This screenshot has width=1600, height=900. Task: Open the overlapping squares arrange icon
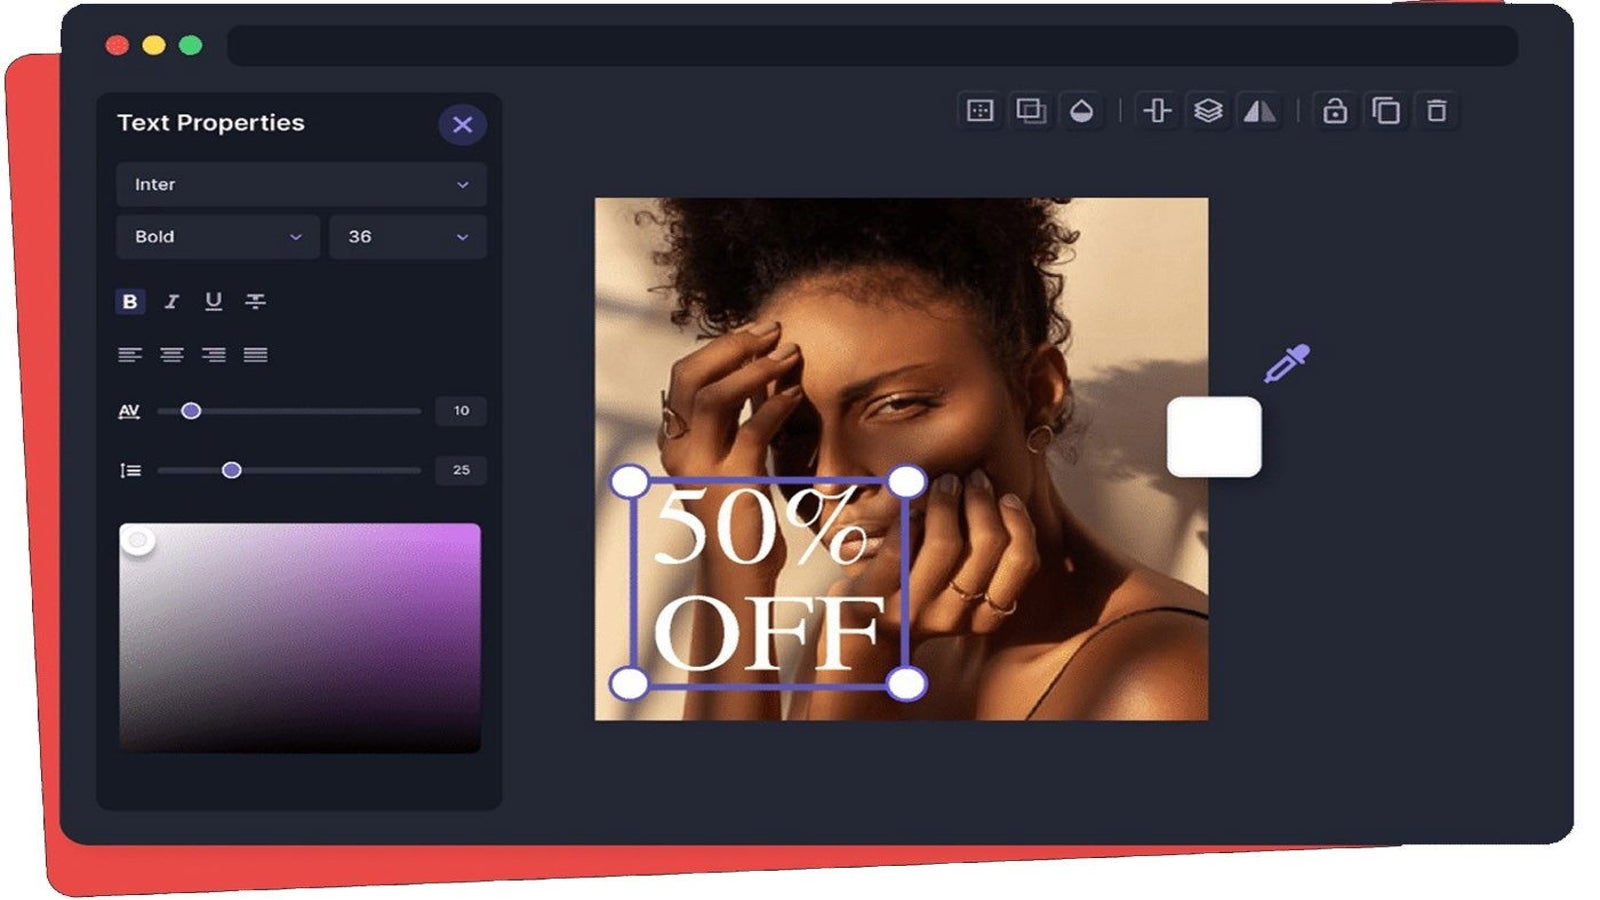click(1030, 111)
